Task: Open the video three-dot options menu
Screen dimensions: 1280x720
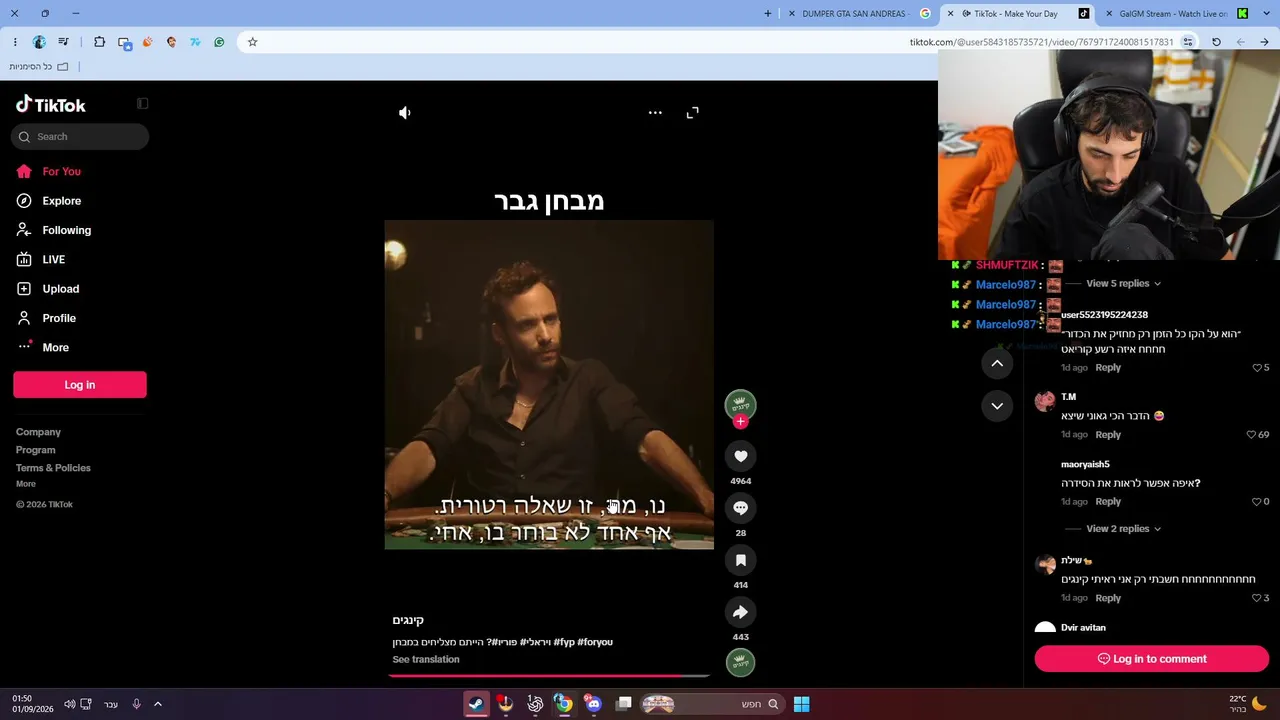Action: click(x=655, y=113)
